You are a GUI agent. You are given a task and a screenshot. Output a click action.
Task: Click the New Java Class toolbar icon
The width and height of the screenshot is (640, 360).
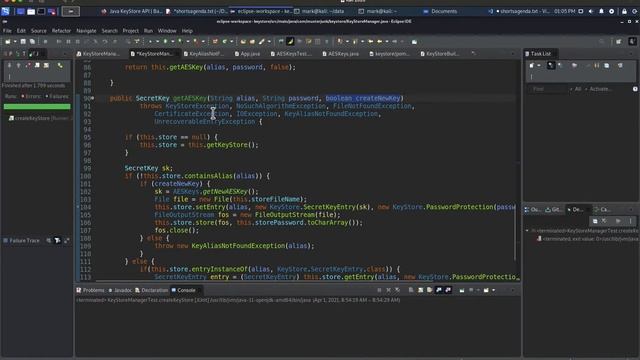coord(225,41)
